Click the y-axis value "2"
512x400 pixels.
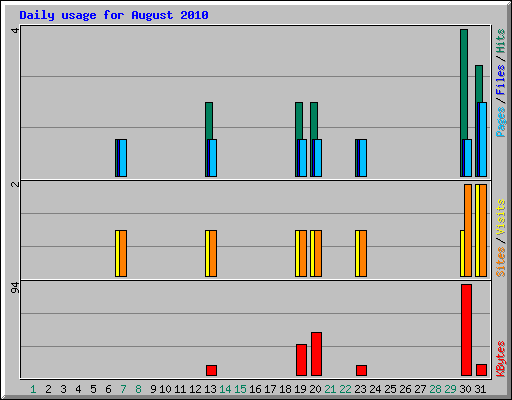pos(15,184)
